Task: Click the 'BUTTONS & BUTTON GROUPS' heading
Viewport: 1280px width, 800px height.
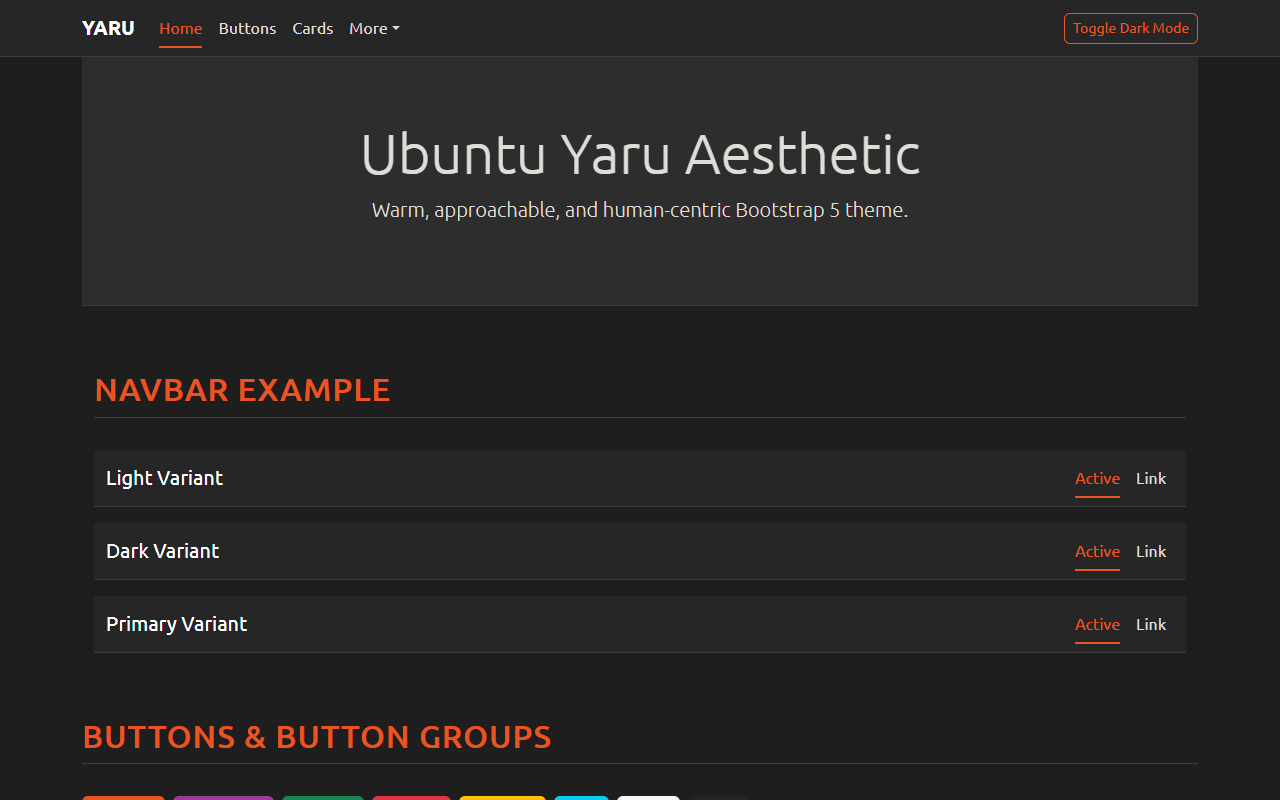Action: coord(317,737)
